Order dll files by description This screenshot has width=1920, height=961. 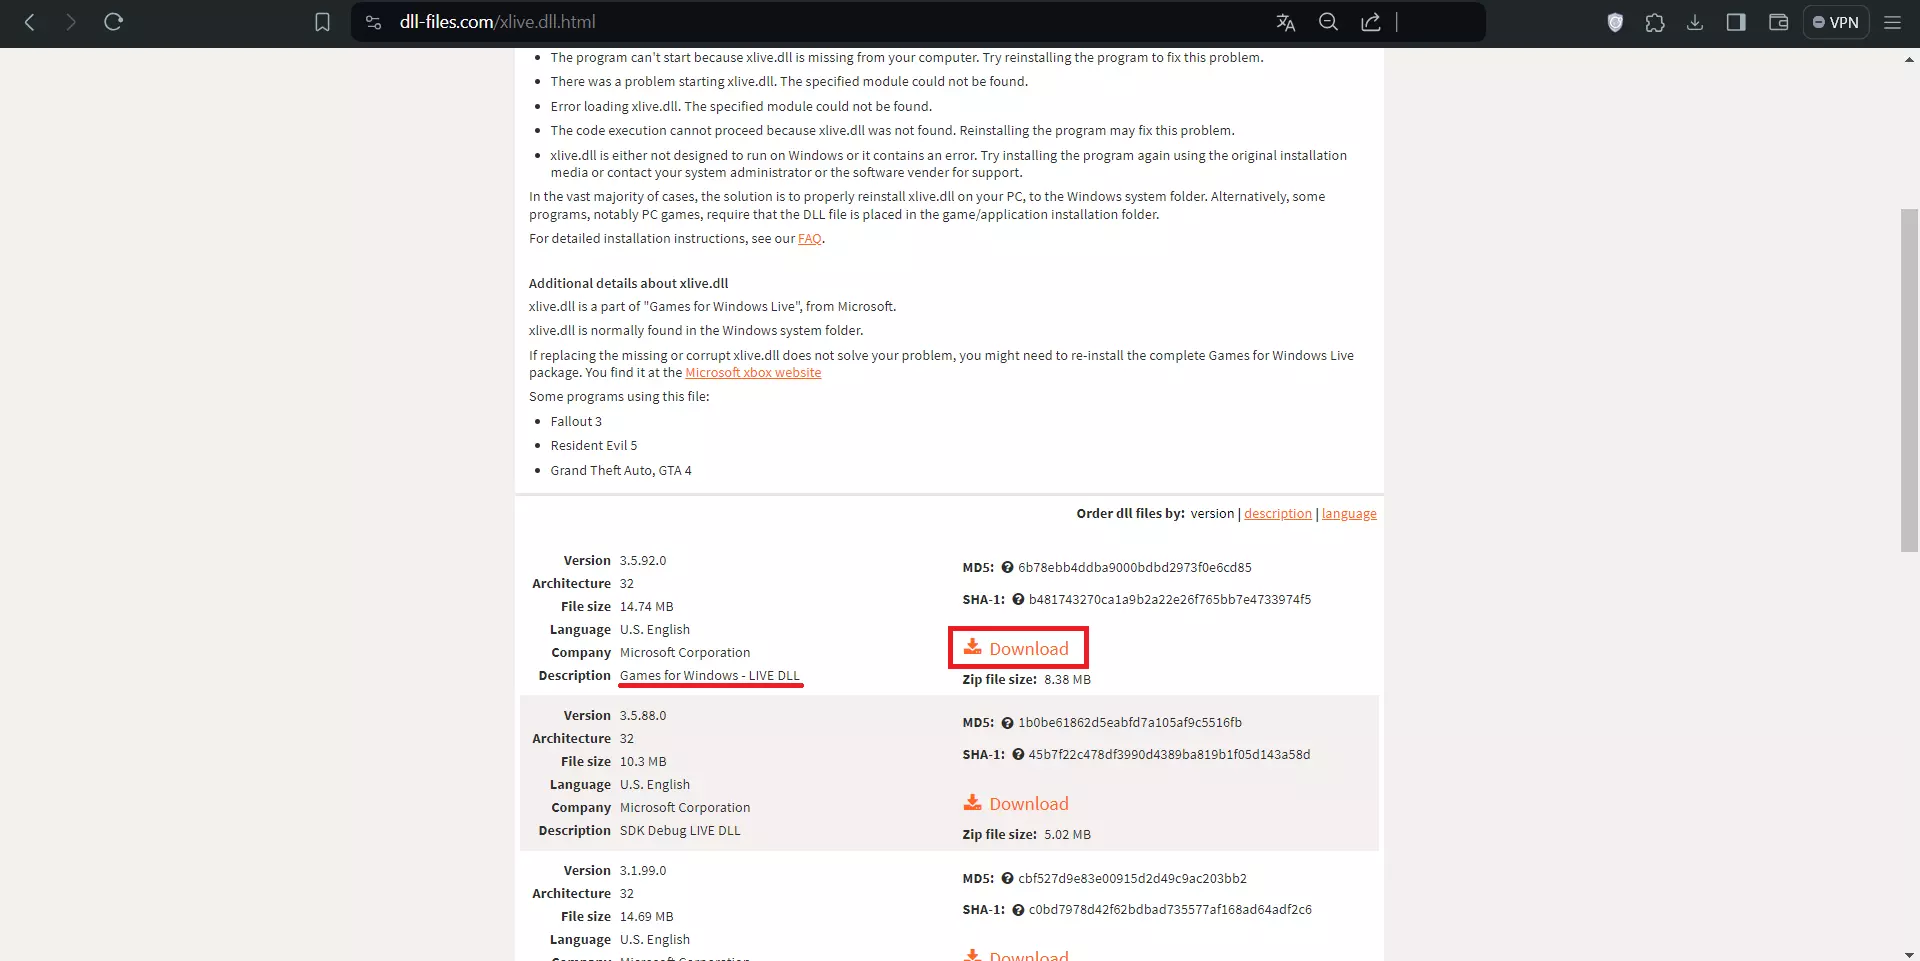(1278, 514)
